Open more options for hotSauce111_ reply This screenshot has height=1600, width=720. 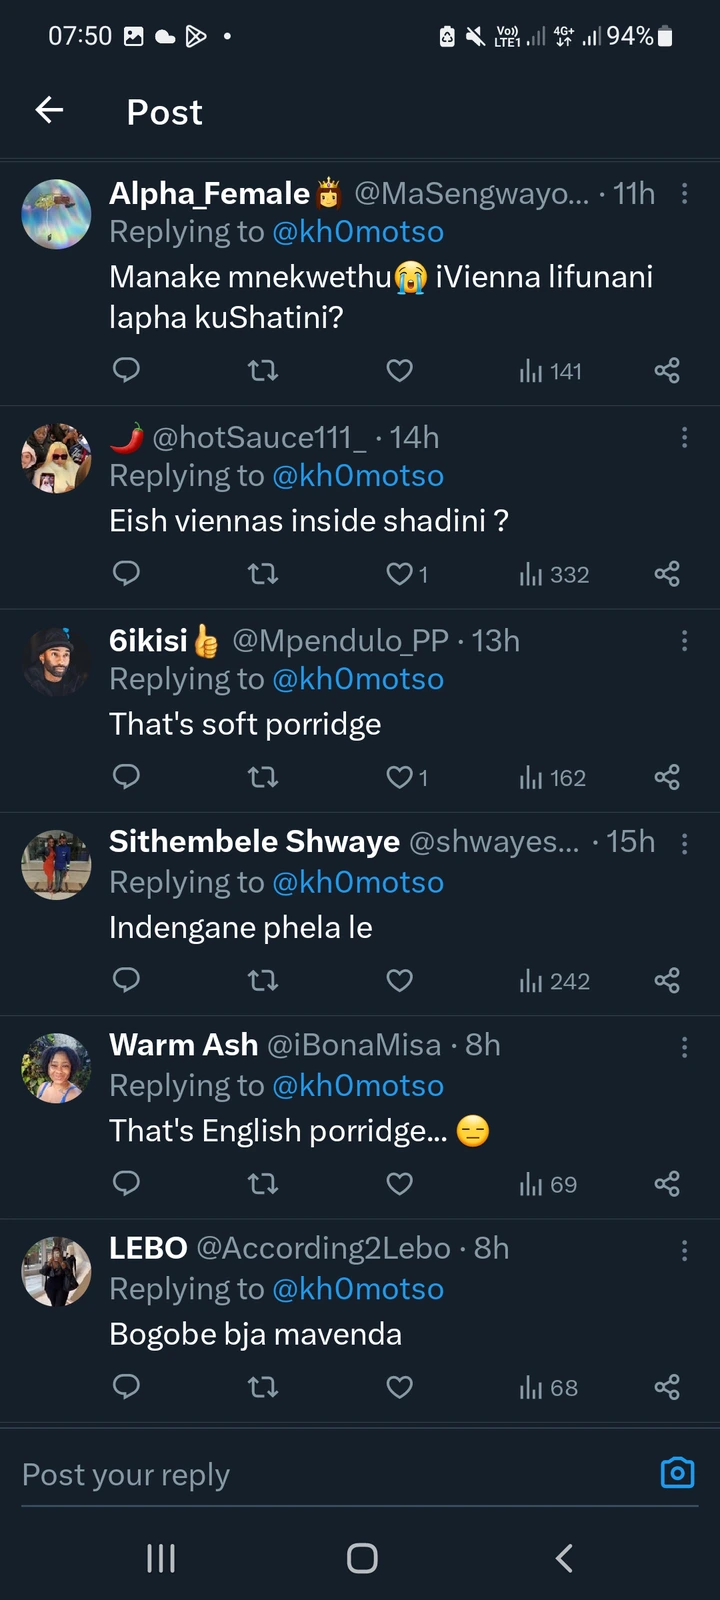(x=684, y=437)
